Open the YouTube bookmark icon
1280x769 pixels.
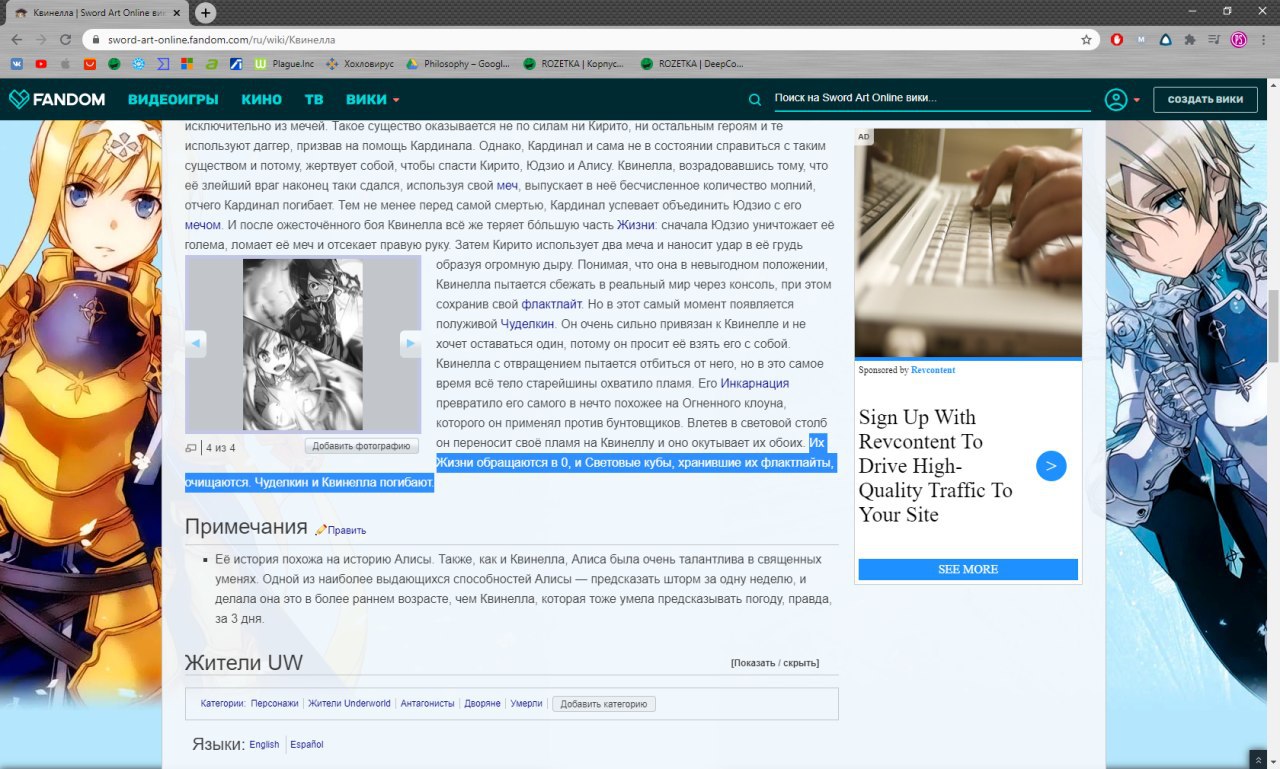(41, 64)
